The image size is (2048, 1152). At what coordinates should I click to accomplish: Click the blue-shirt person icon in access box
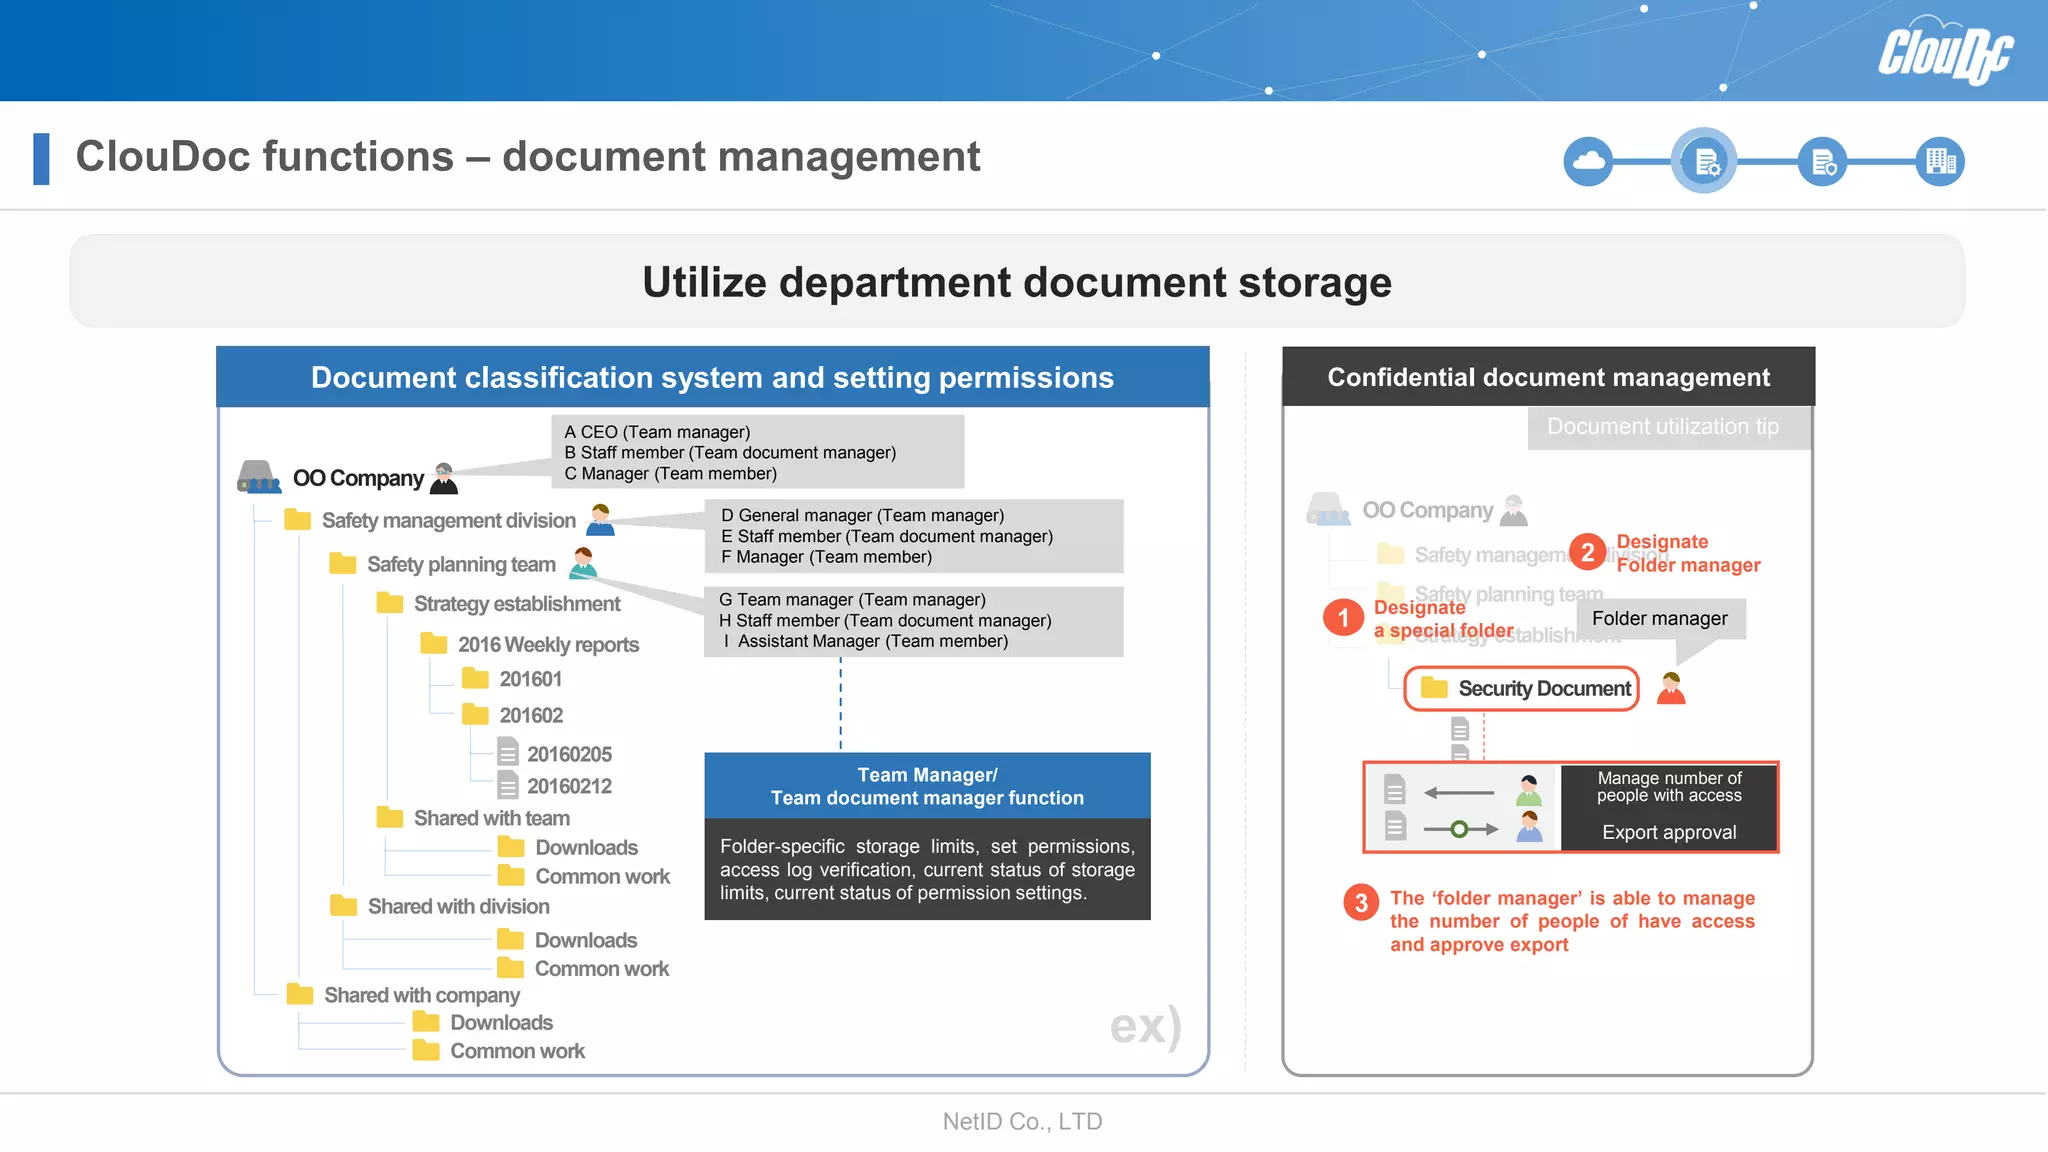(1529, 826)
